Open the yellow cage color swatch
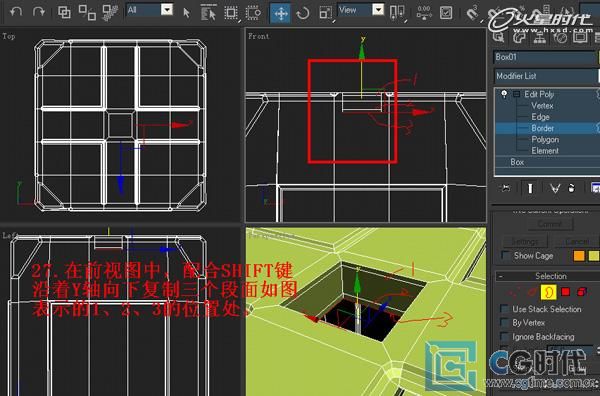600x396 pixels. 594,256
